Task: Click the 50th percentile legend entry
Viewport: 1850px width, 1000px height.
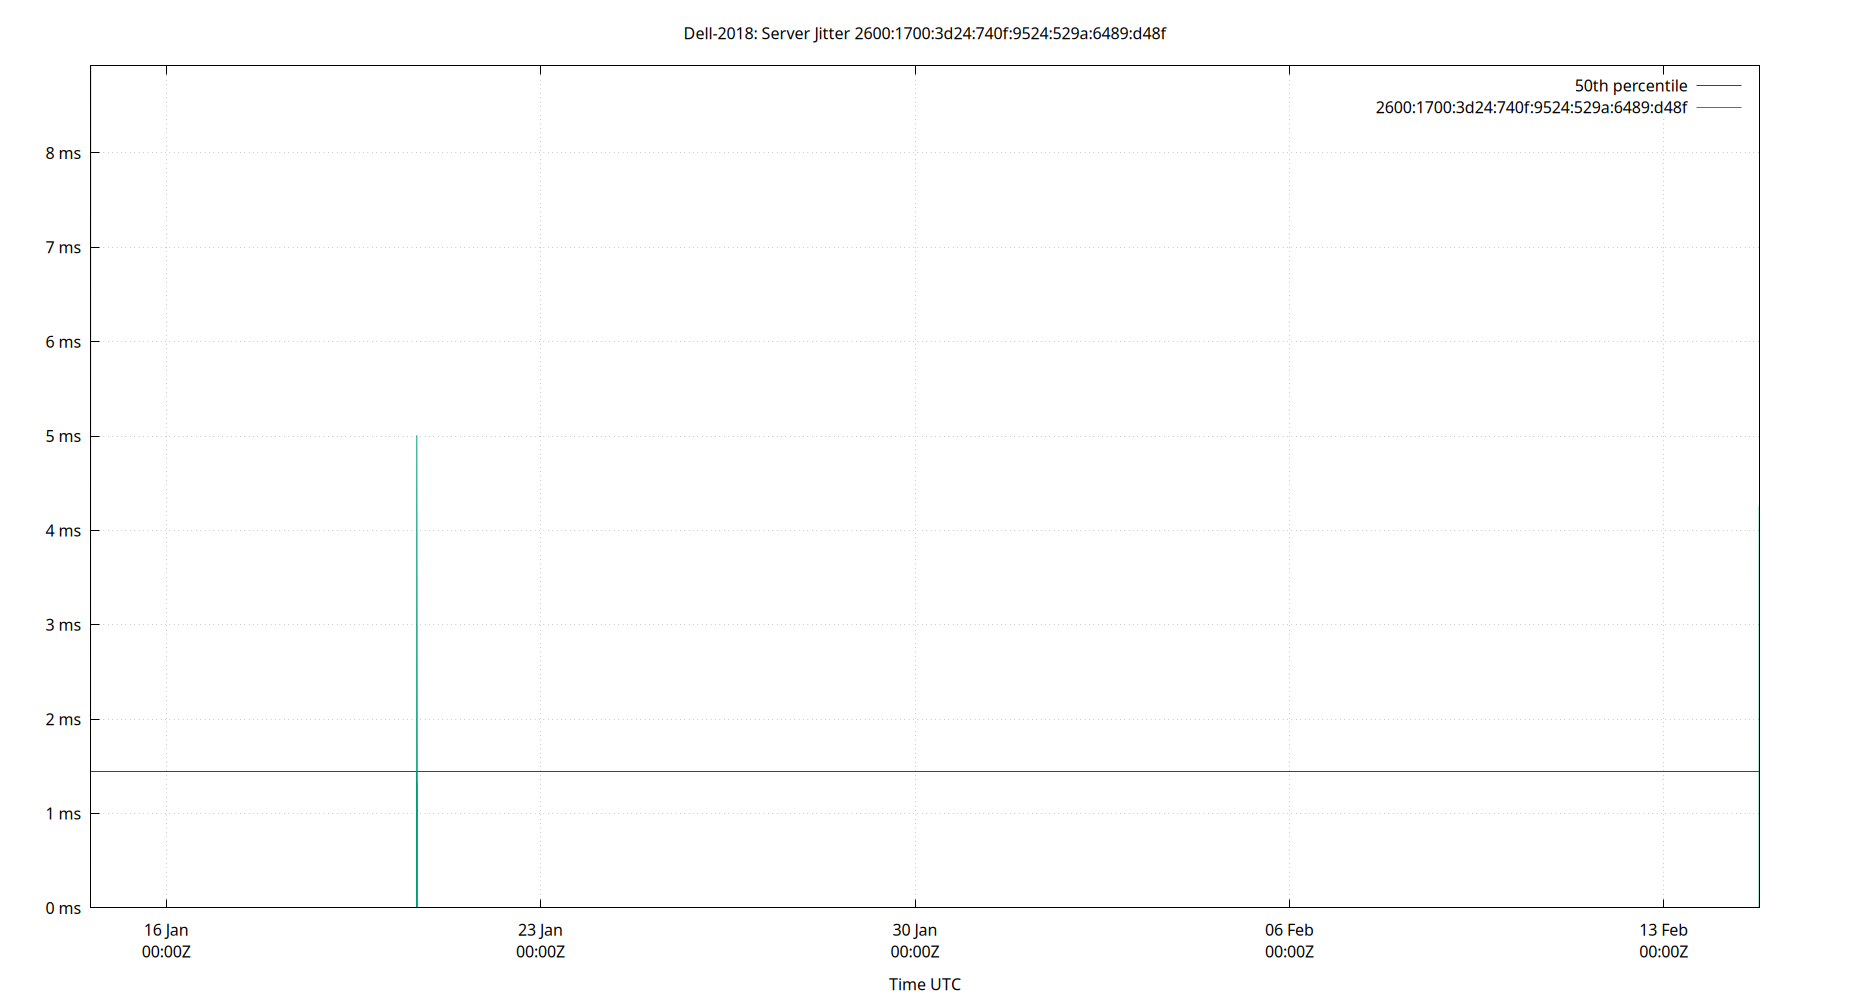Action: 1631,86
